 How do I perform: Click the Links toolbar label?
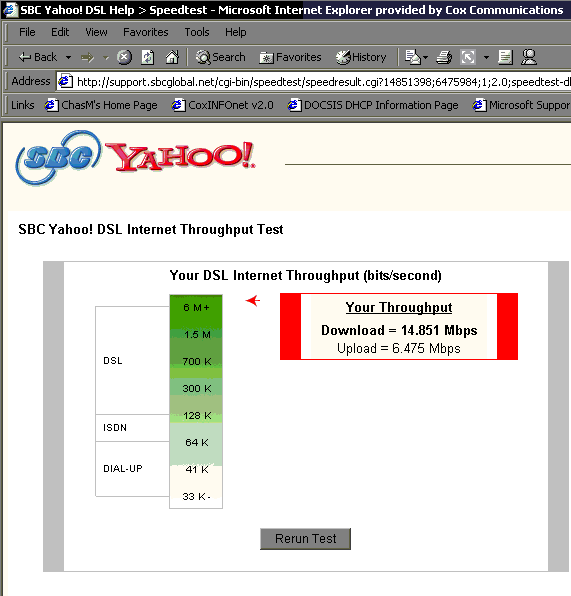click(x=23, y=105)
